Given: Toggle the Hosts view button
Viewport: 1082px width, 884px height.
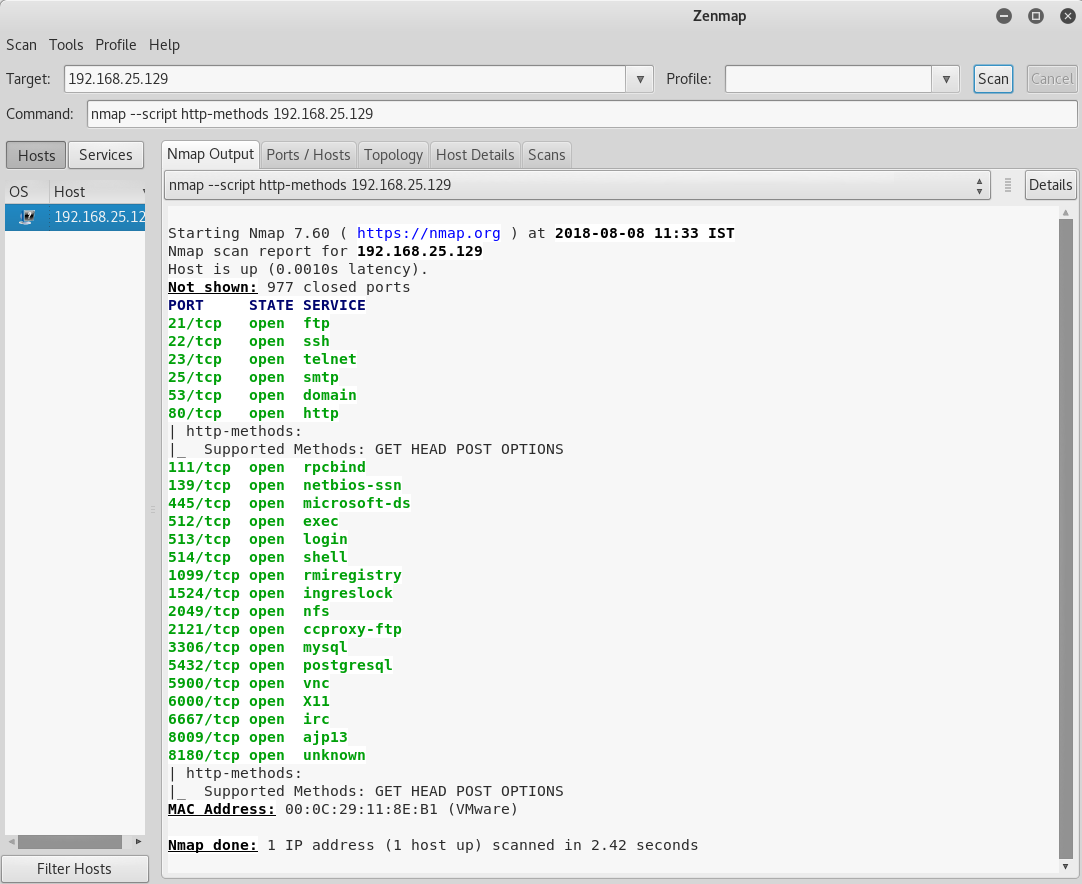Looking at the screenshot, I should tap(36, 155).
